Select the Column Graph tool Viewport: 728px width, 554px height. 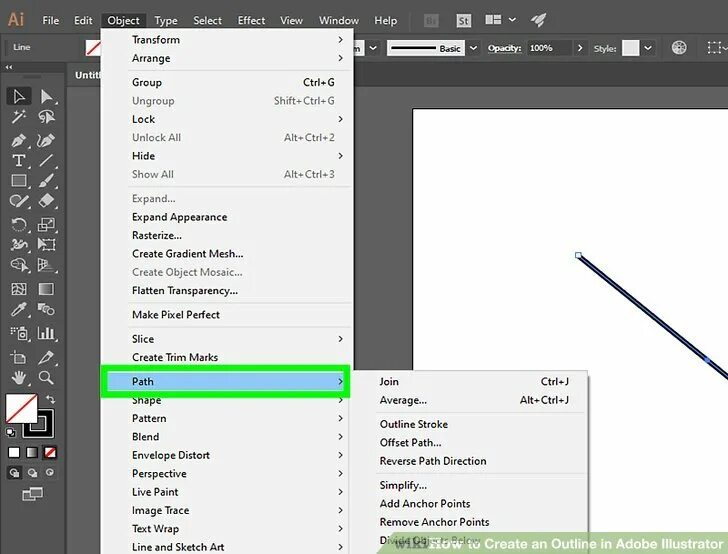coord(46,333)
